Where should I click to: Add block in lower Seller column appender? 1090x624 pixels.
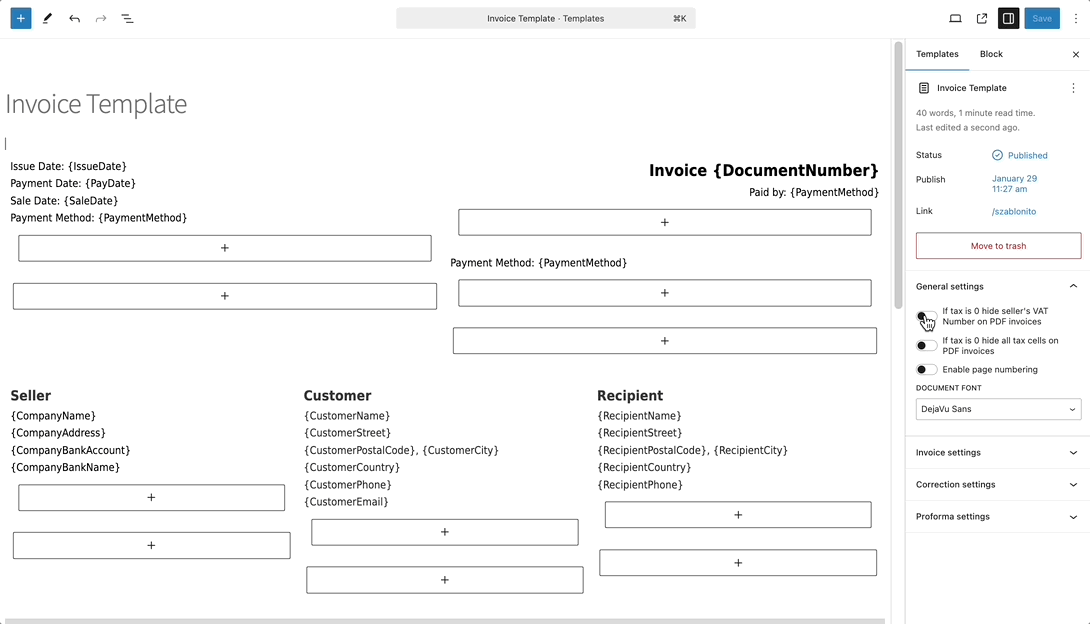click(152, 545)
